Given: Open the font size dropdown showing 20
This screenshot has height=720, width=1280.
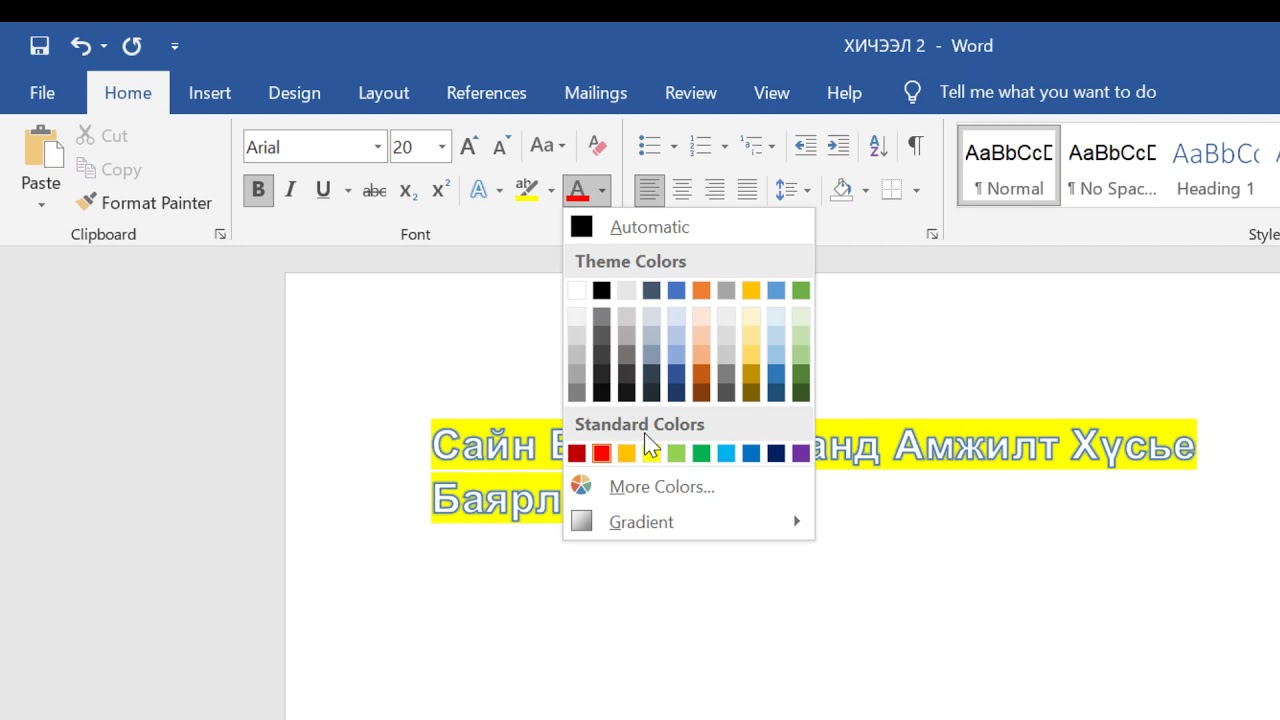Looking at the screenshot, I should (x=441, y=147).
